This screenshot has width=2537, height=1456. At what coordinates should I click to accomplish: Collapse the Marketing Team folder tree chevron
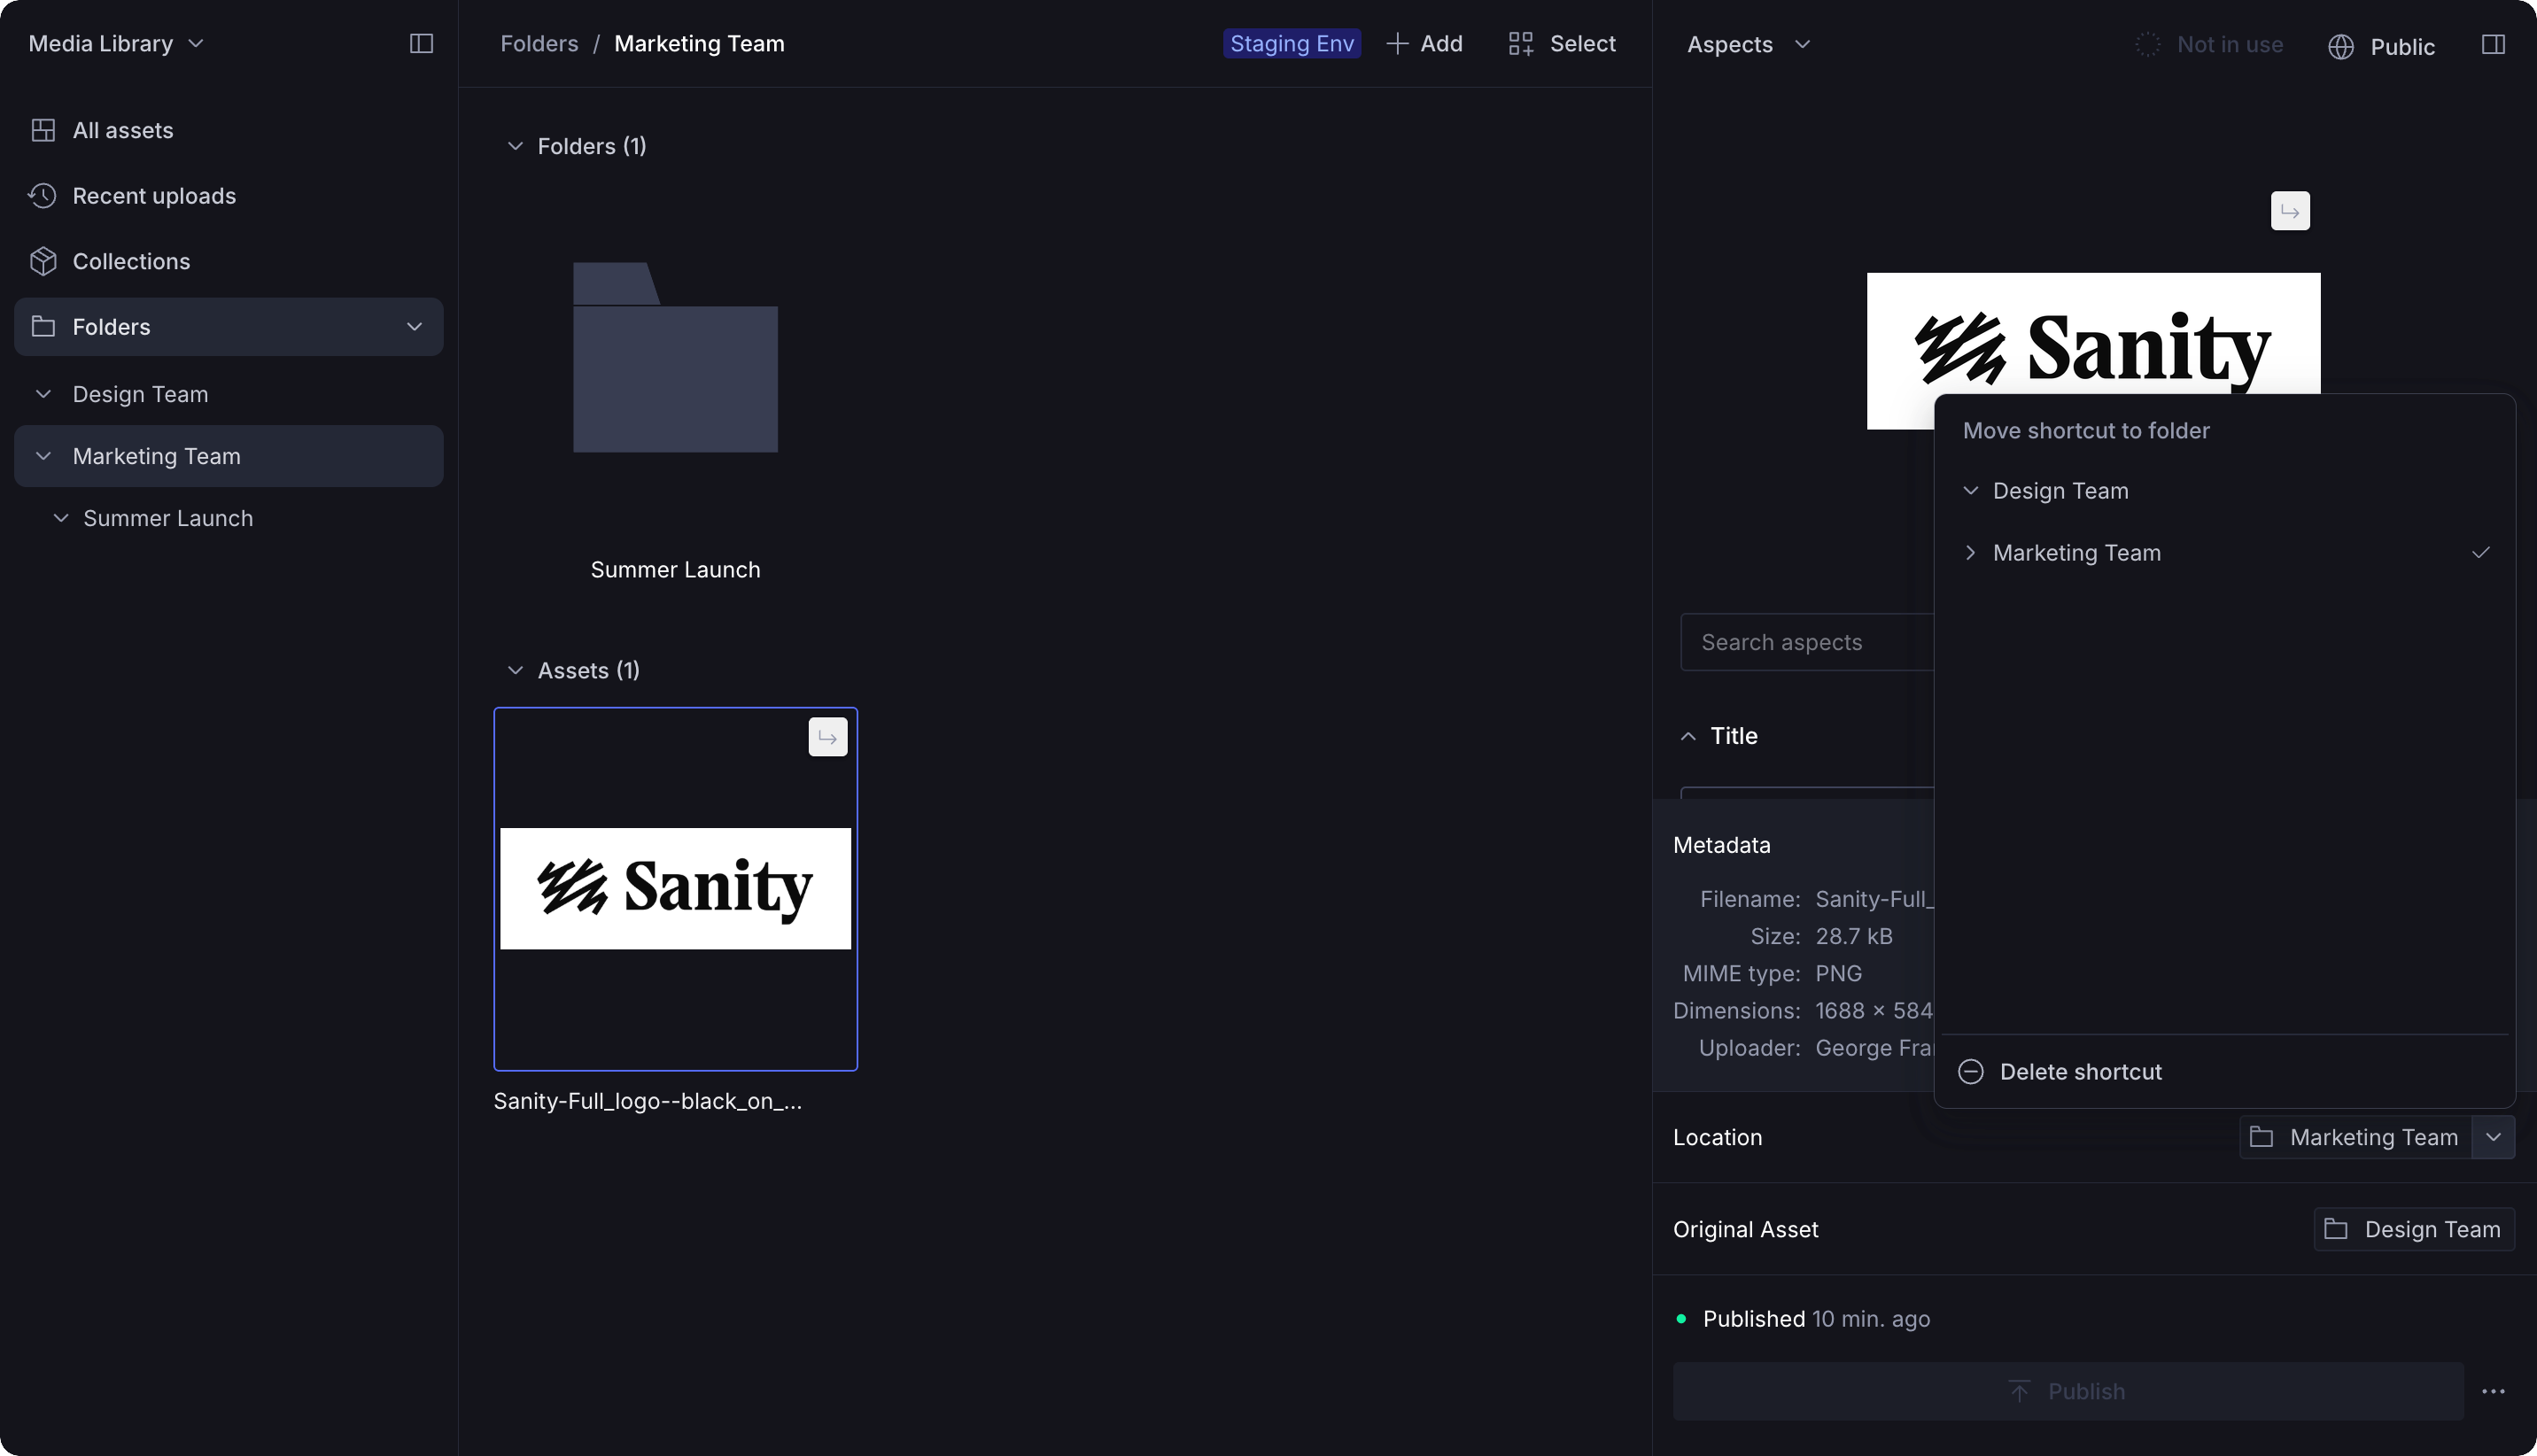[x=43, y=456]
